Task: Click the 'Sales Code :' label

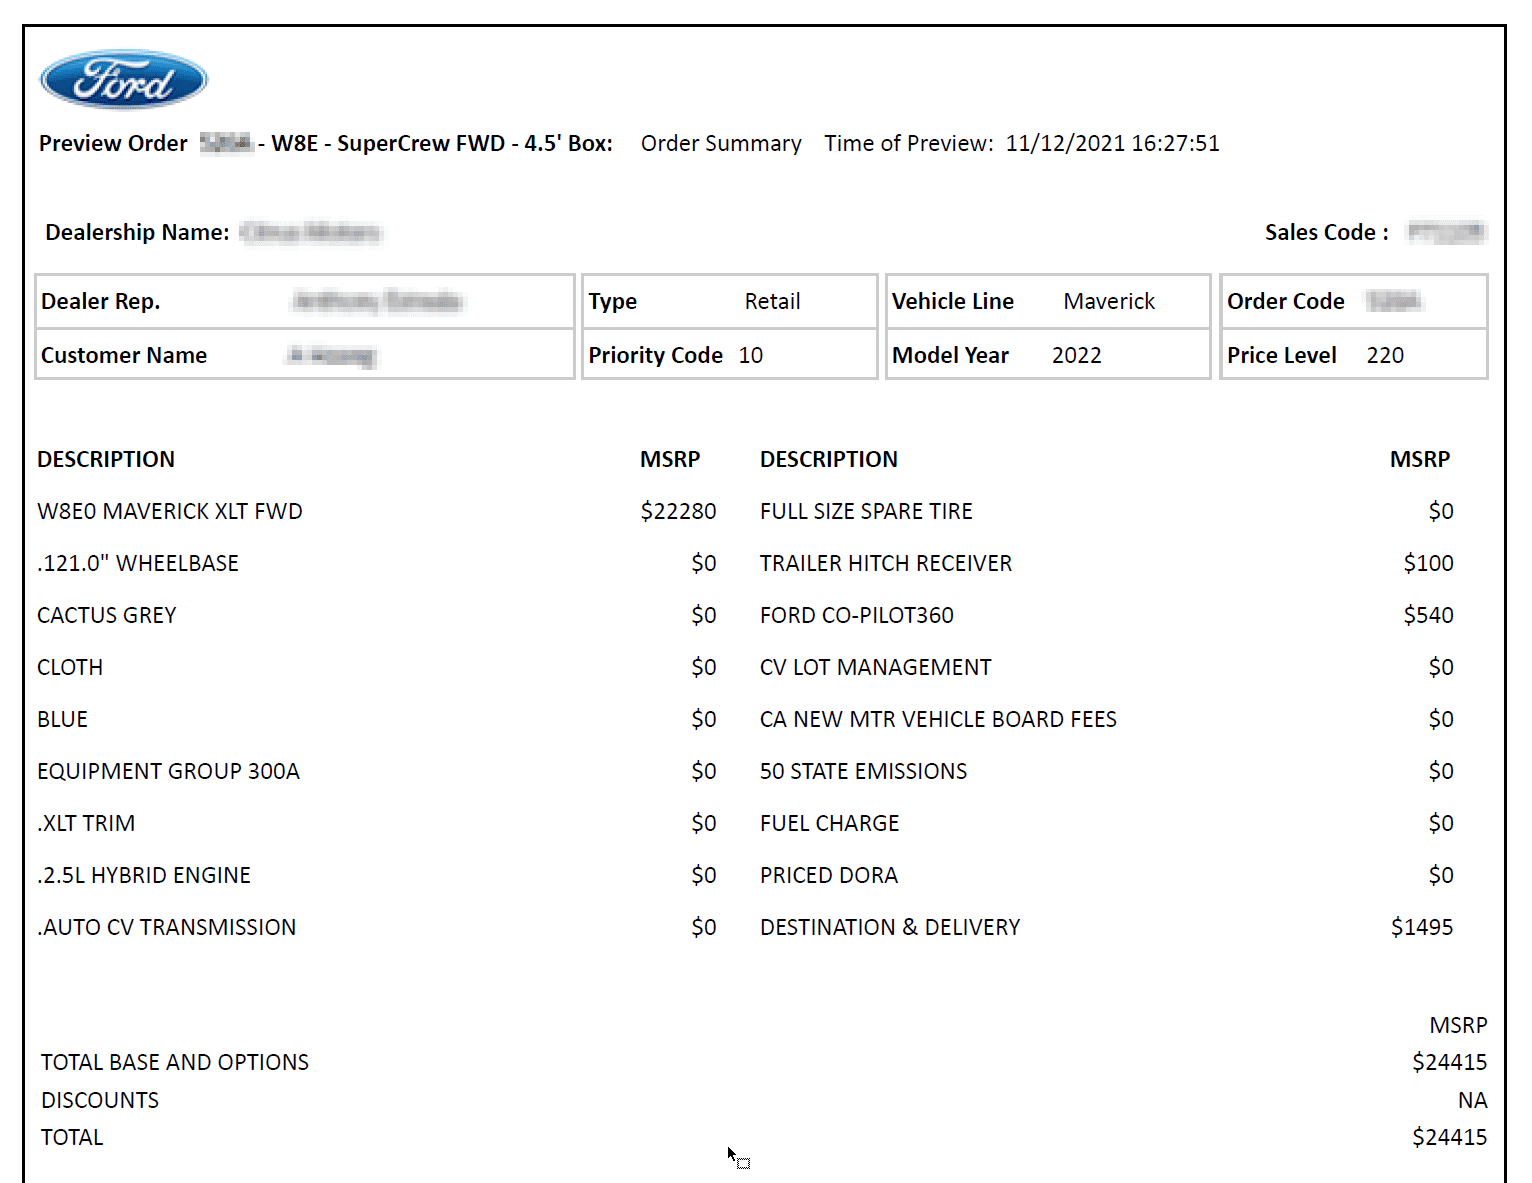Action: click(1326, 233)
